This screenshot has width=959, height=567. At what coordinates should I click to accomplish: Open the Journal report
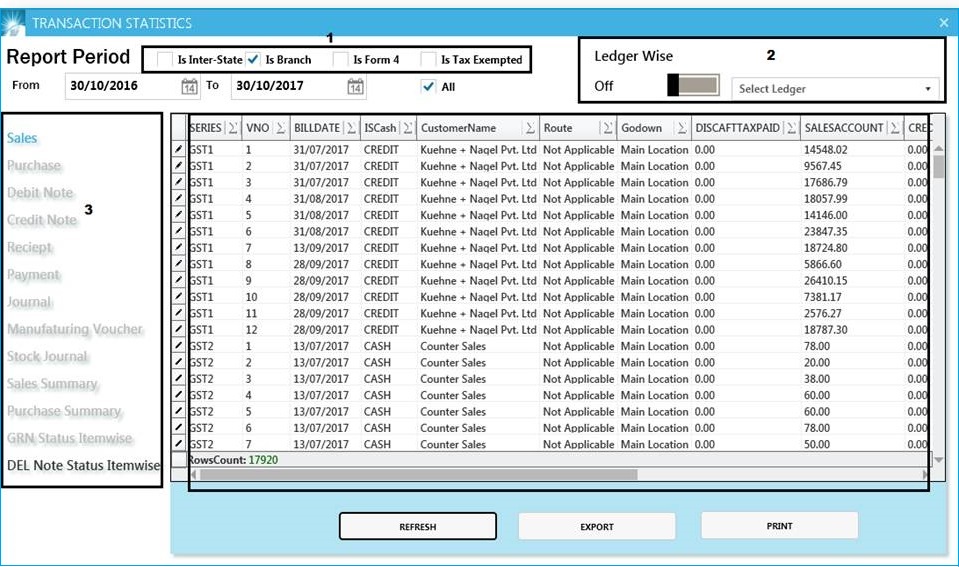pos(29,302)
